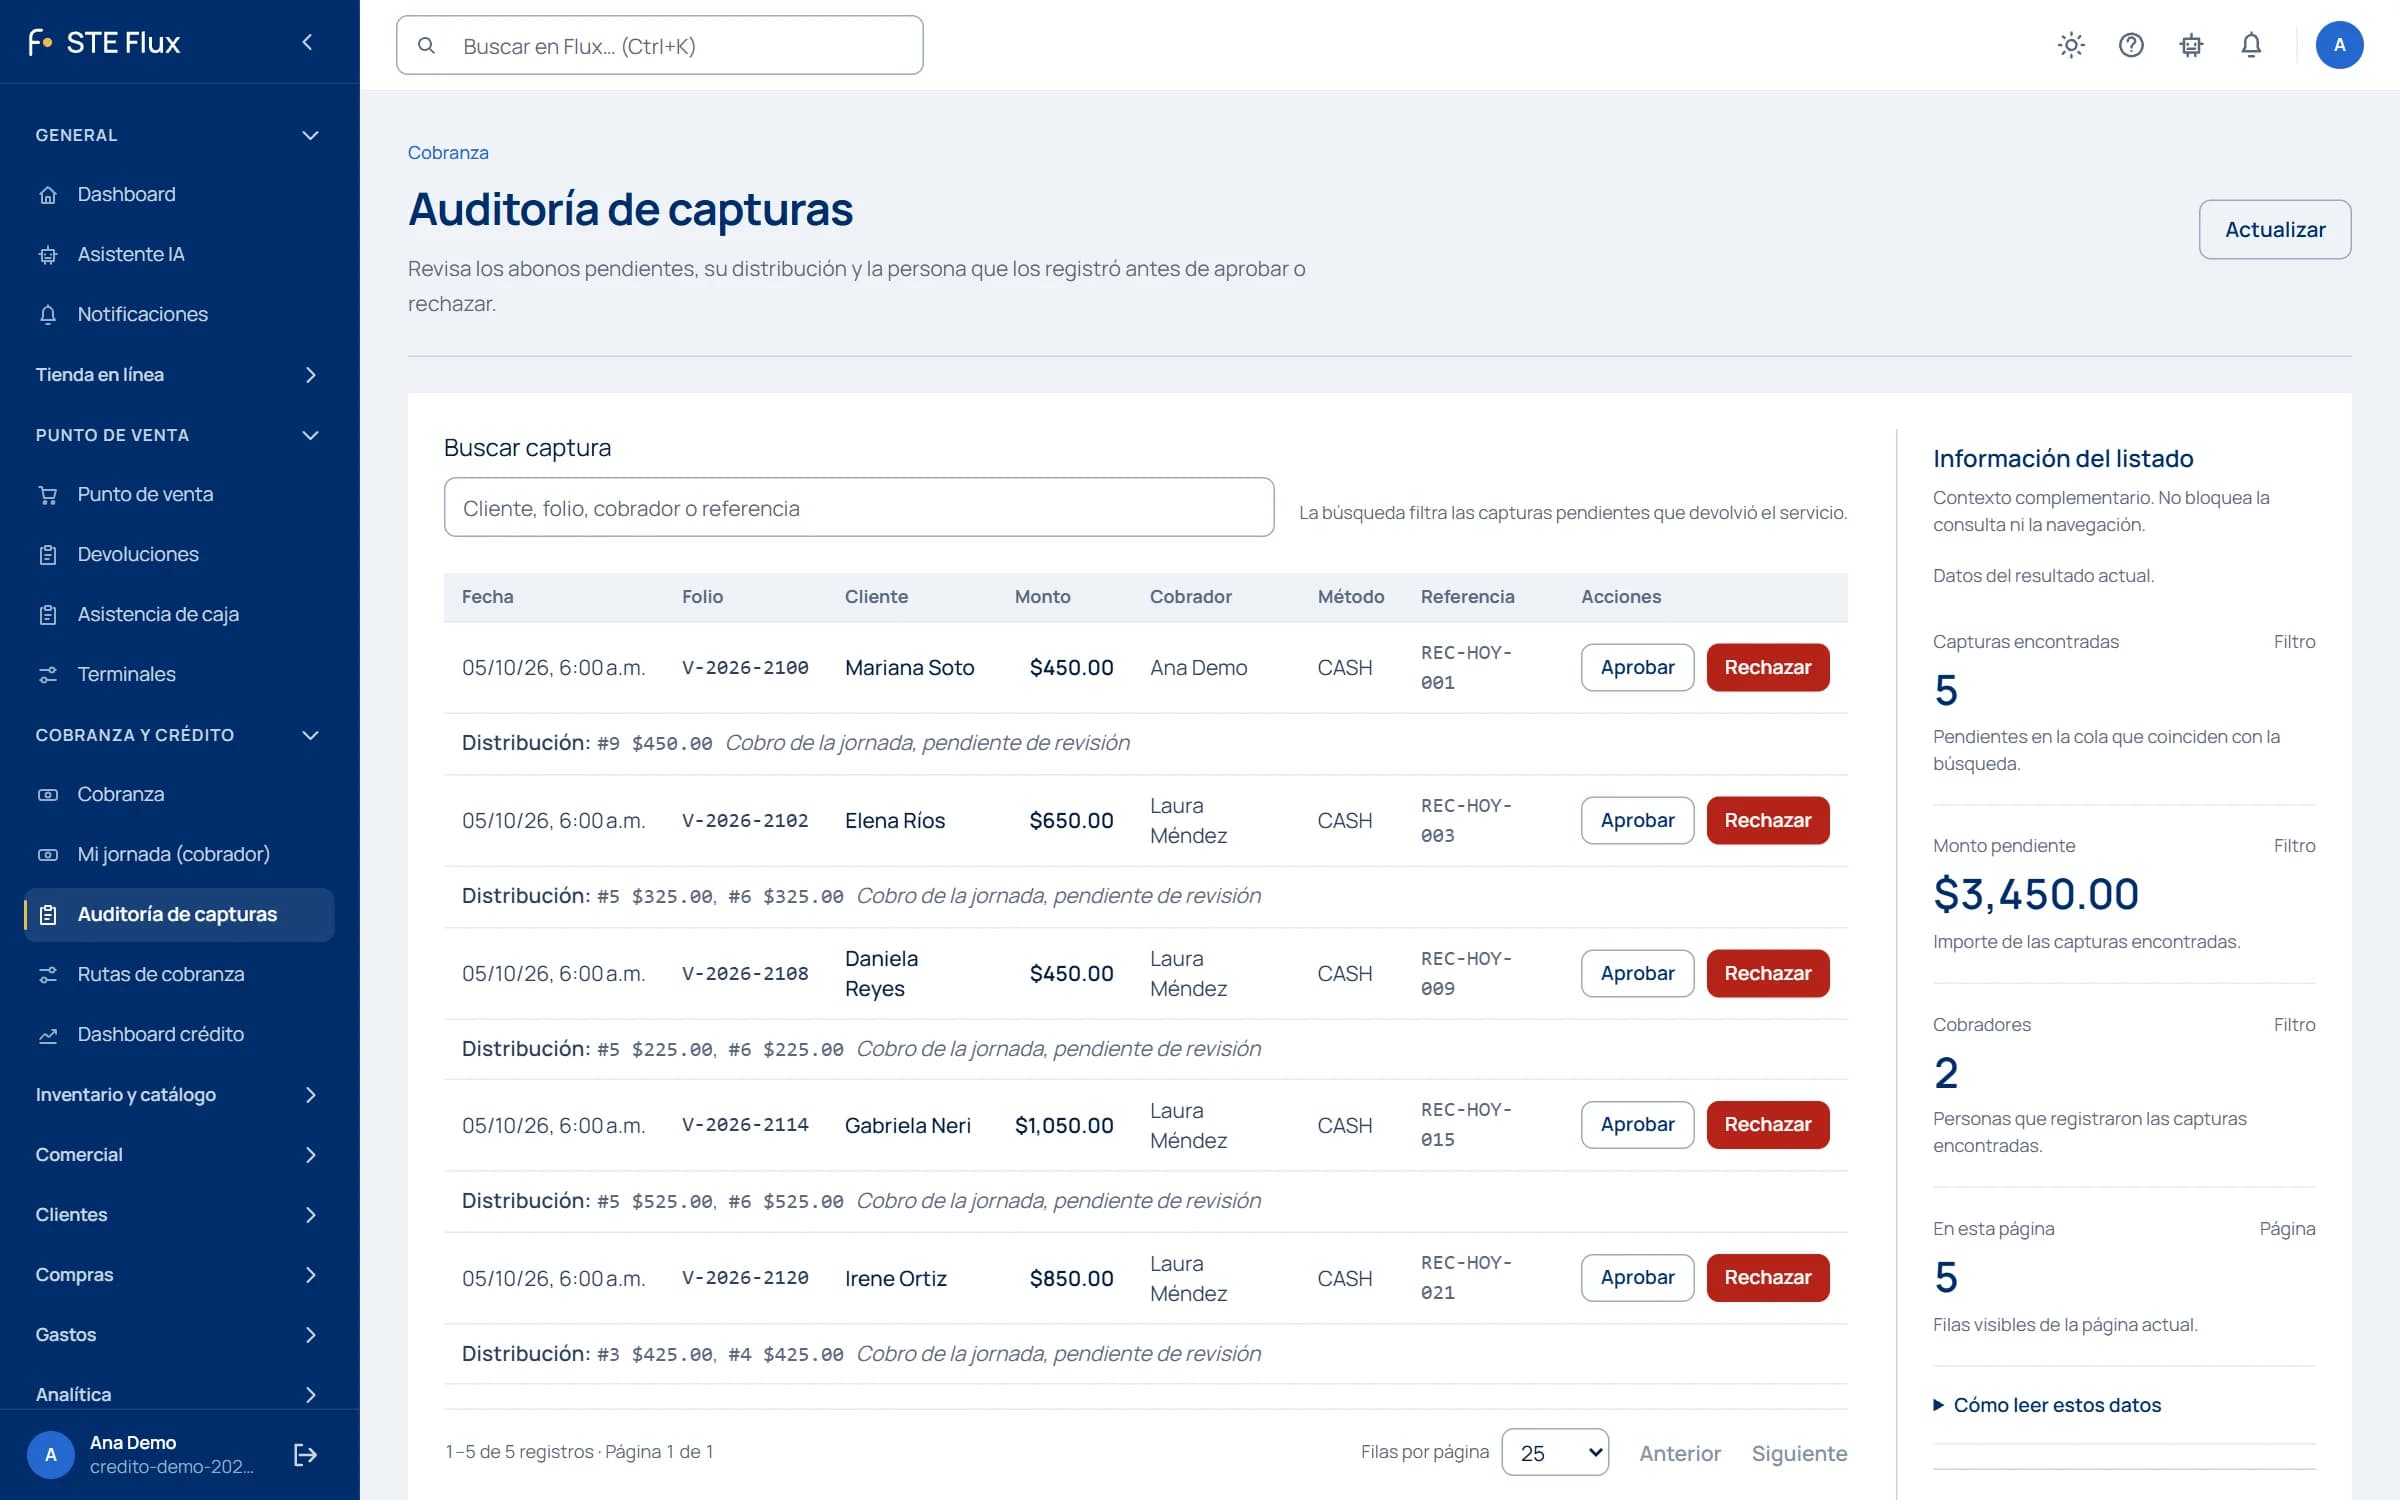
Task: Click the Cobranza breadcrumb link
Action: (448, 152)
